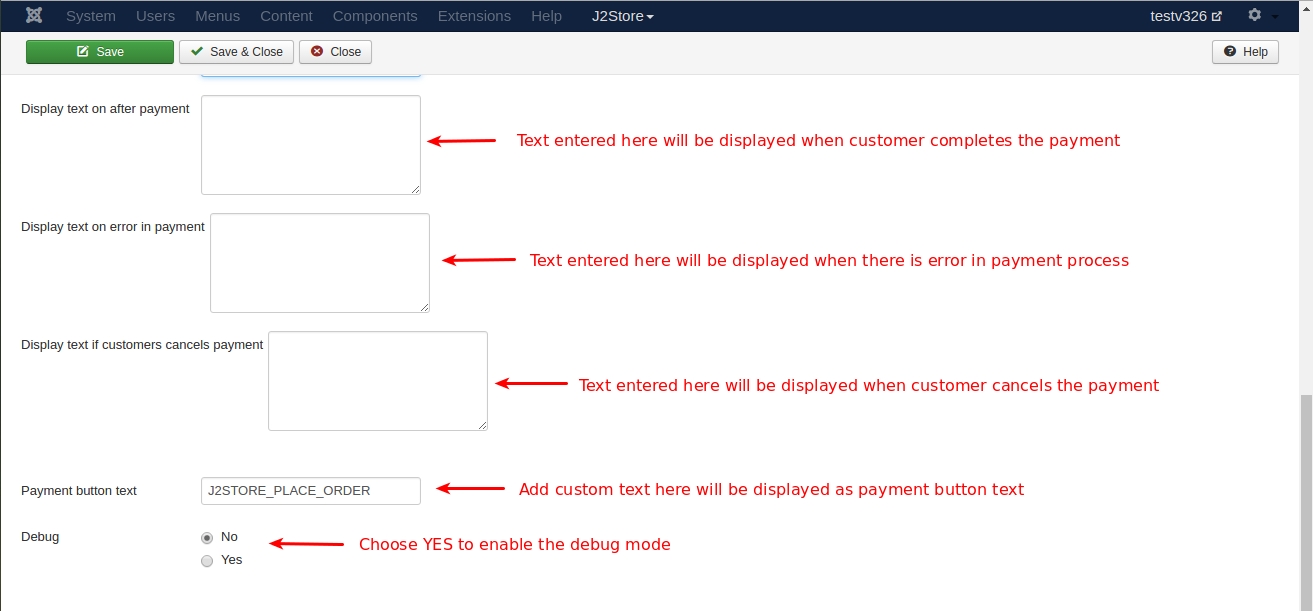Click the Display text on after payment label

click(105, 109)
